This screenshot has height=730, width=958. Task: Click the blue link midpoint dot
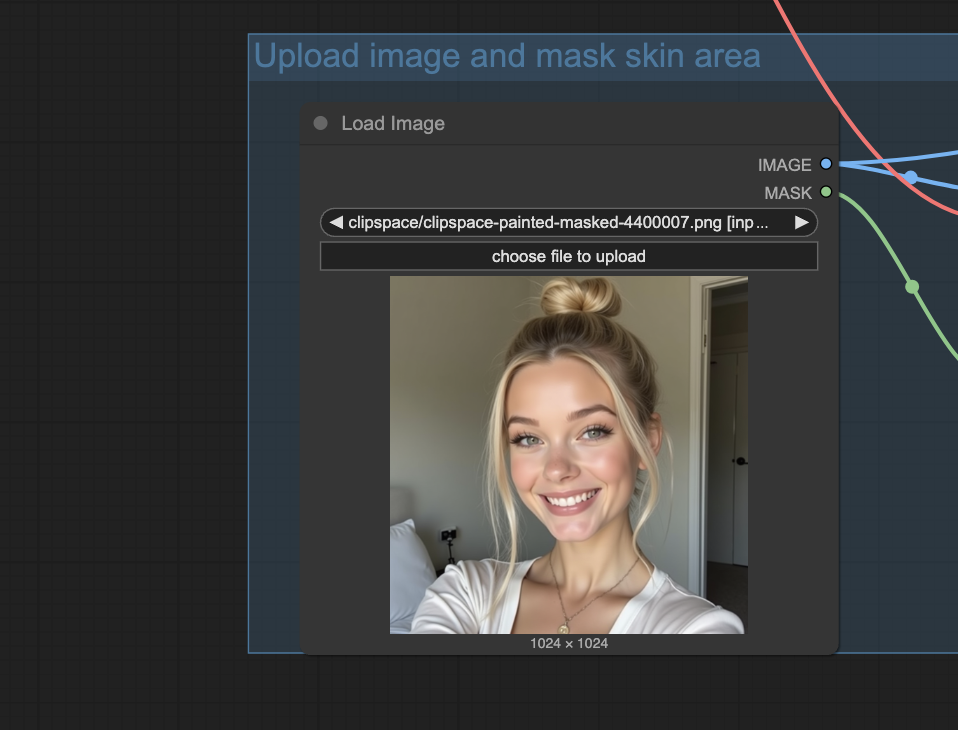(911, 177)
